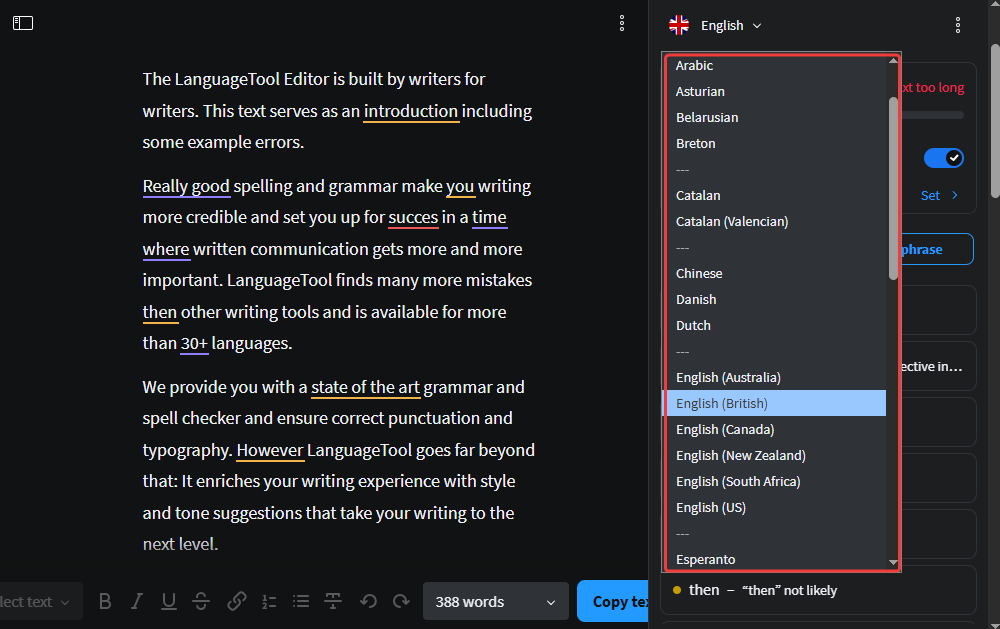
Task: Apply strikethrough formatting
Action: [x=201, y=601]
